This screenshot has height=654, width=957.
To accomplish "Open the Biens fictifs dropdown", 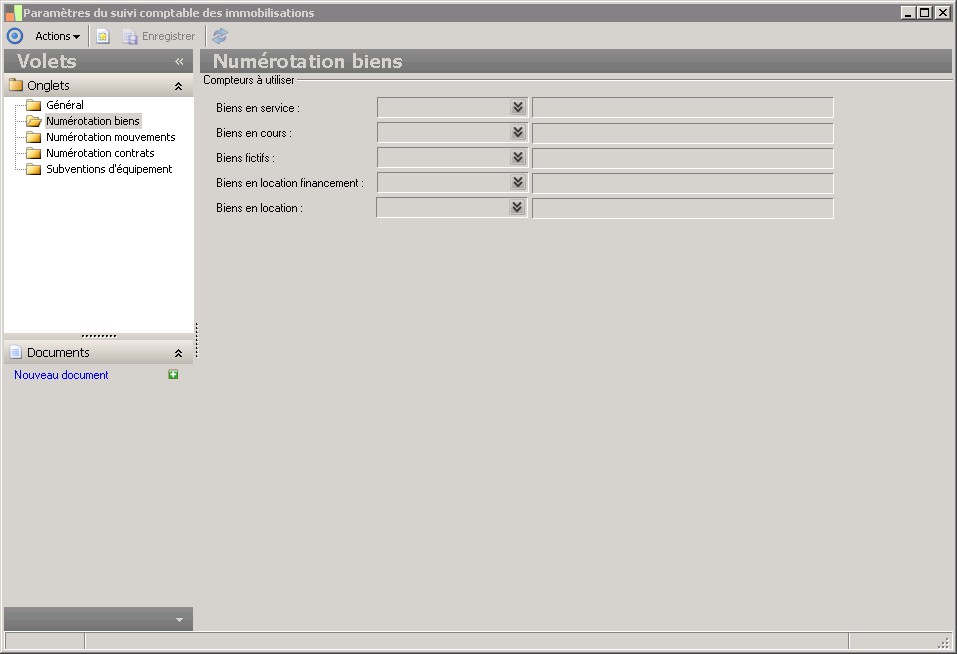I will [x=518, y=157].
